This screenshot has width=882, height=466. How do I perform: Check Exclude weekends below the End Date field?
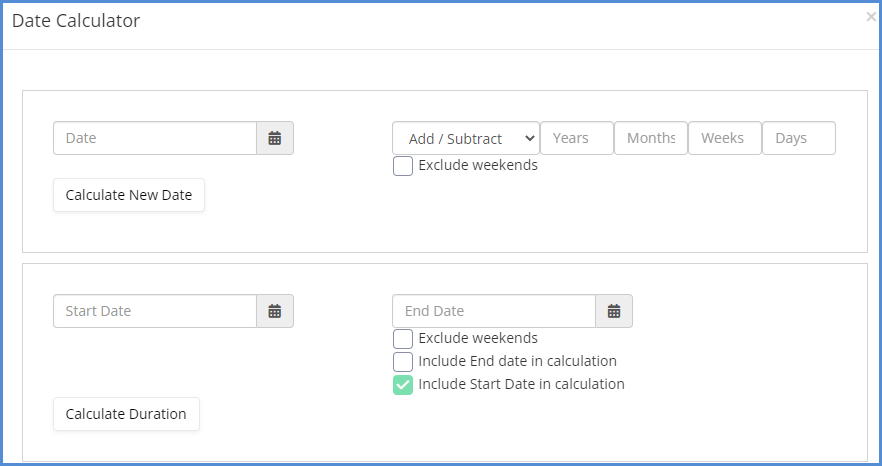coord(403,339)
